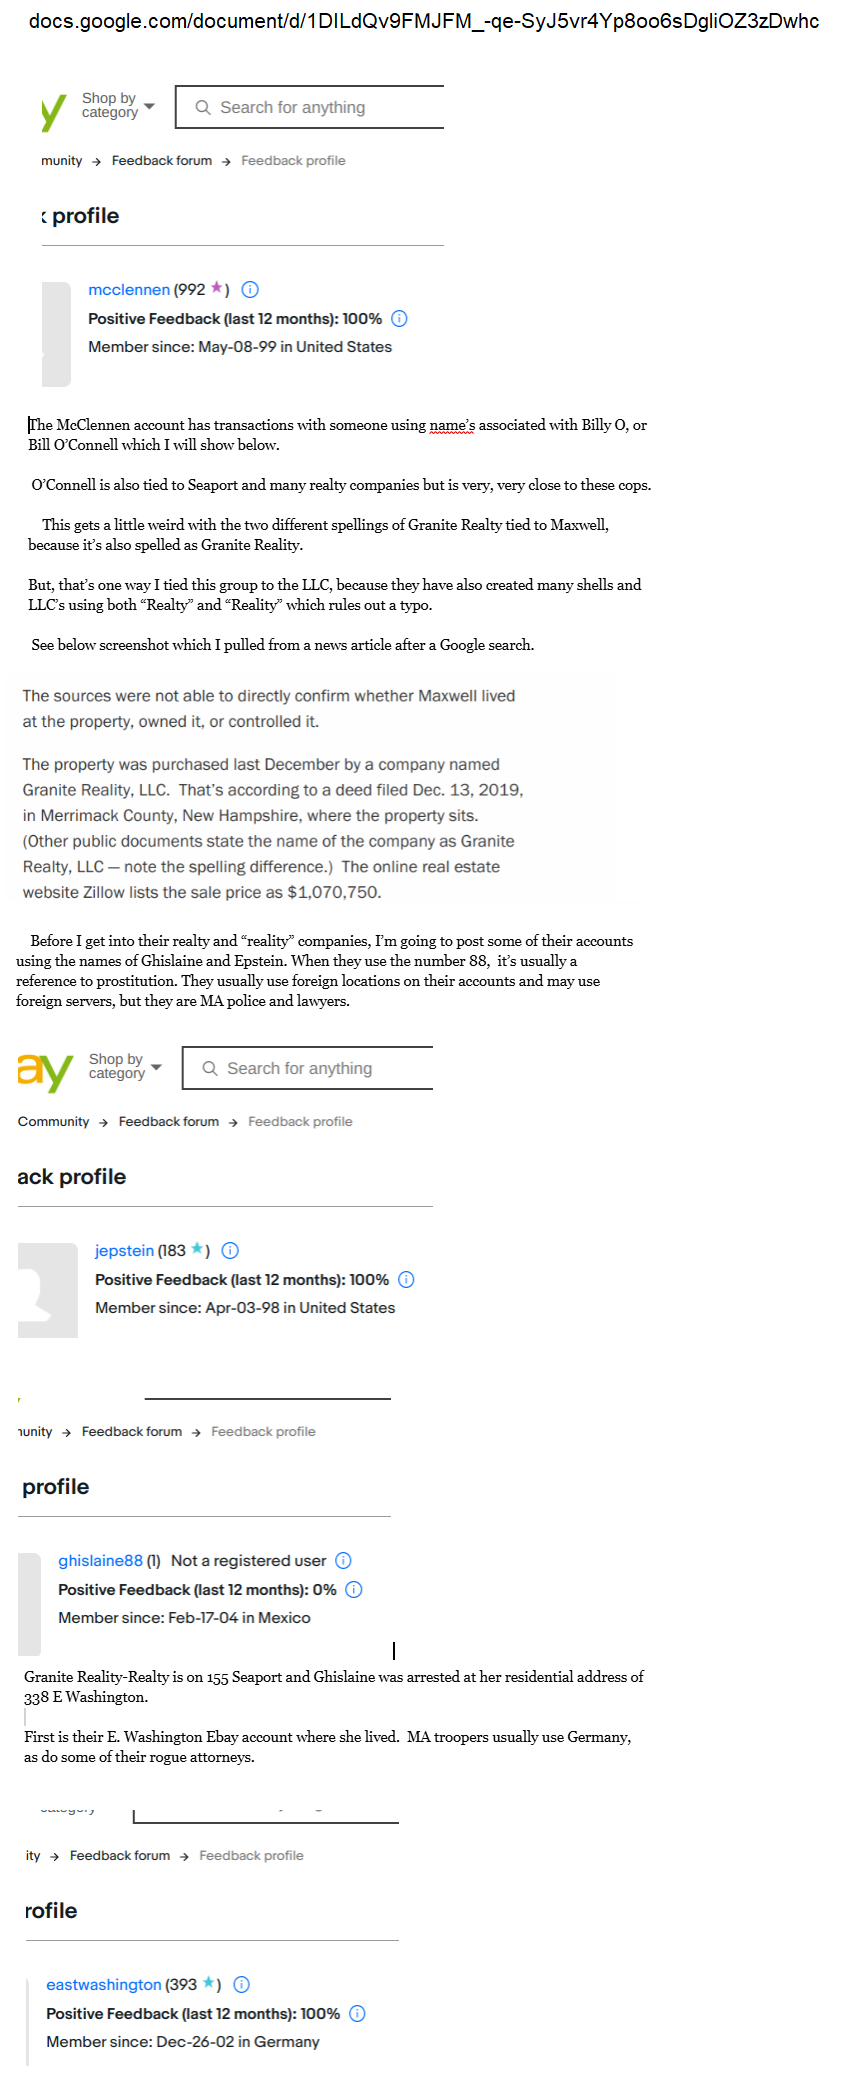The width and height of the screenshot is (844, 2092).
Task: Click info icon next to eastwashington (393) rating
Action: point(241,1985)
